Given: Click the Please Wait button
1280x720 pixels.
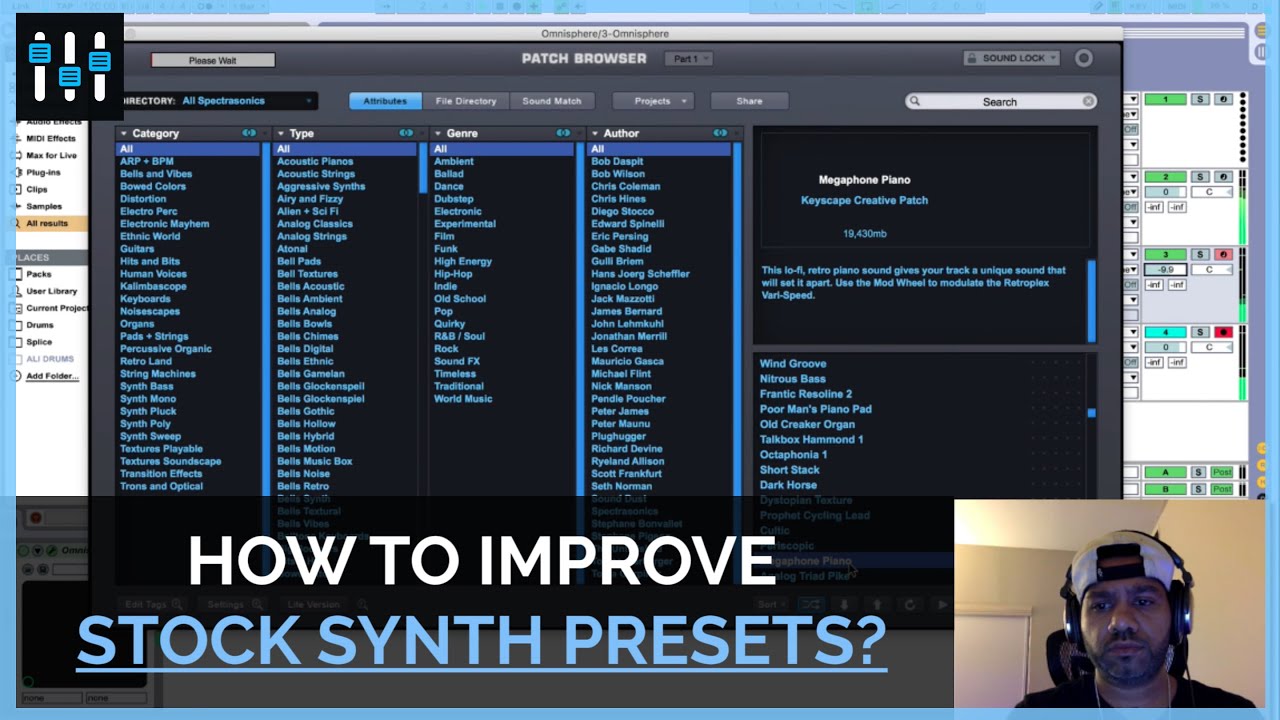Looking at the screenshot, I should [x=213, y=60].
